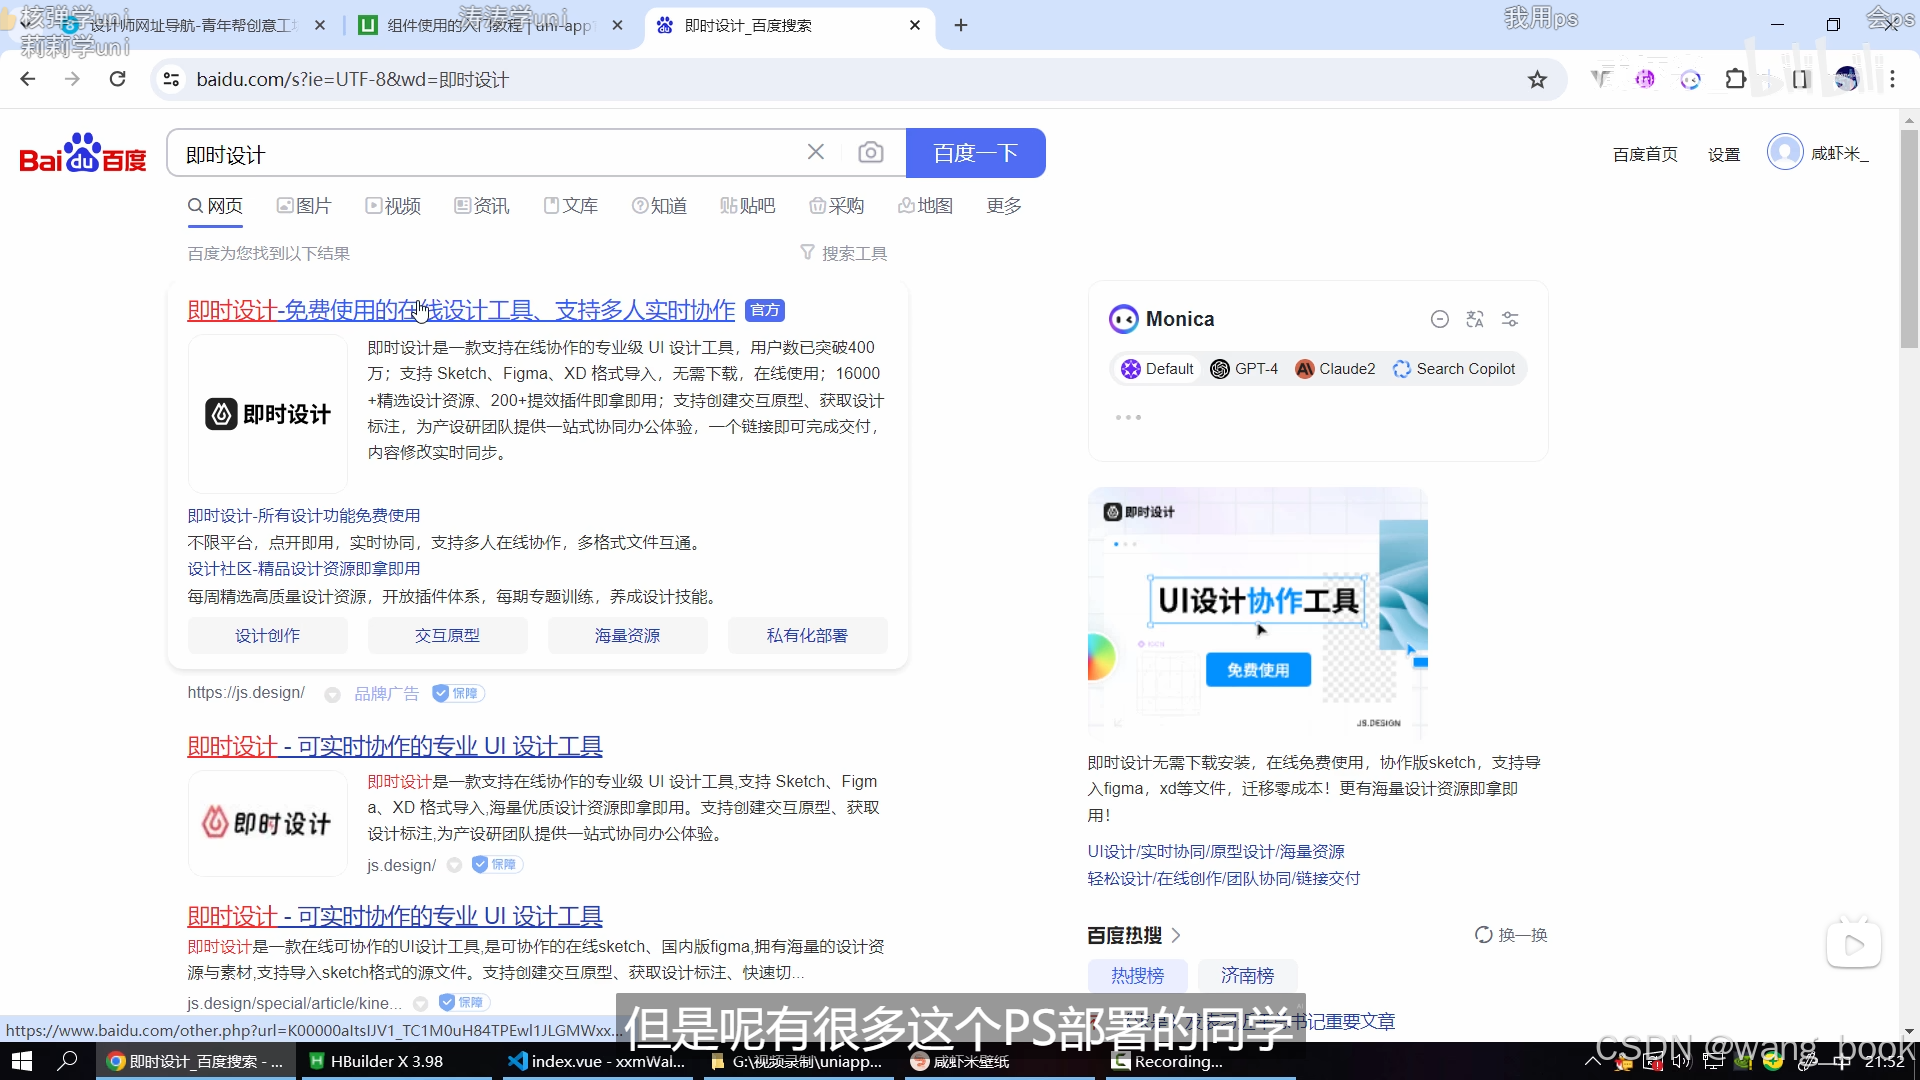Click the 设计创作 button
This screenshot has height=1080, width=1920.
pos(267,635)
